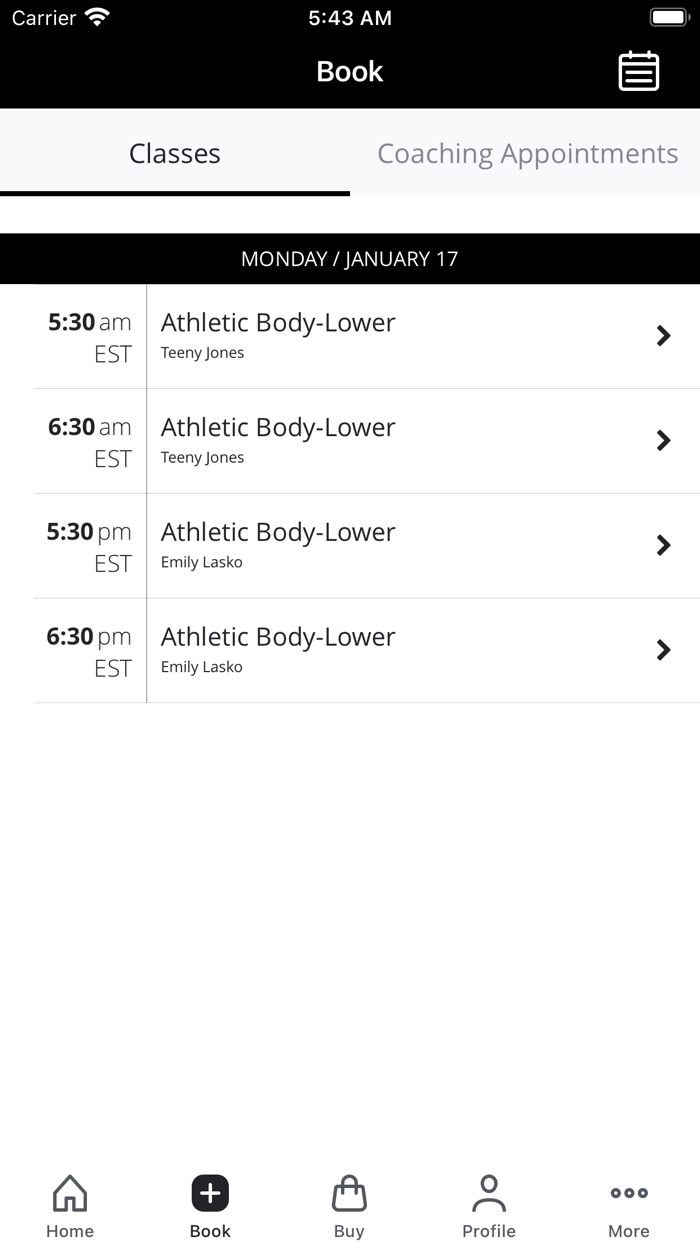The height and width of the screenshot is (1244, 700).
Task: Stay on the Classes tab
Action: [x=174, y=153]
